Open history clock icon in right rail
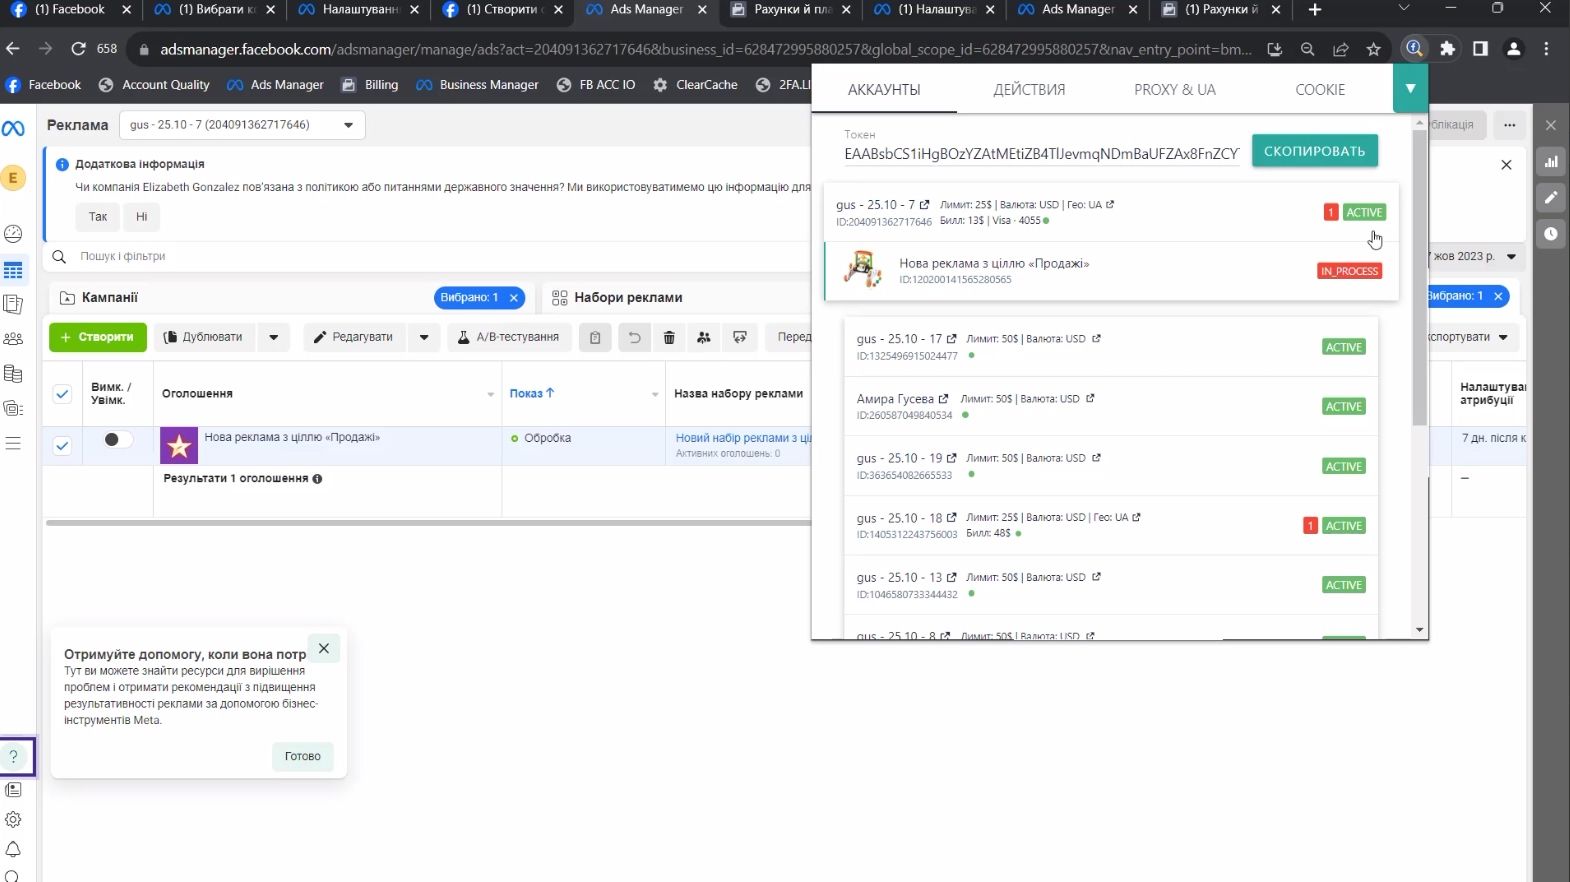Viewport: 1570px width, 882px height. [1551, 233]
